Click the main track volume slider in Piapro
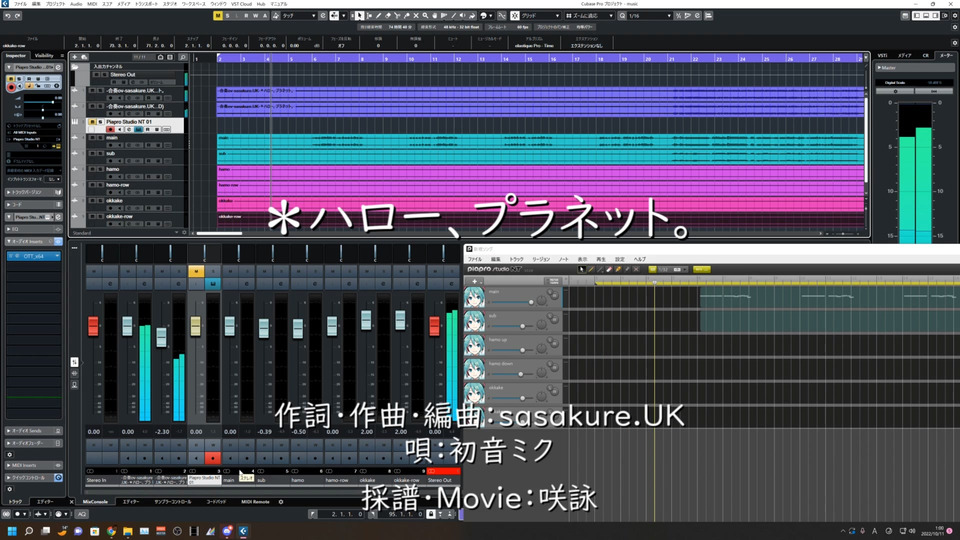Image resolution: width=960 pixels, height=540 pixels. [511, 302]
